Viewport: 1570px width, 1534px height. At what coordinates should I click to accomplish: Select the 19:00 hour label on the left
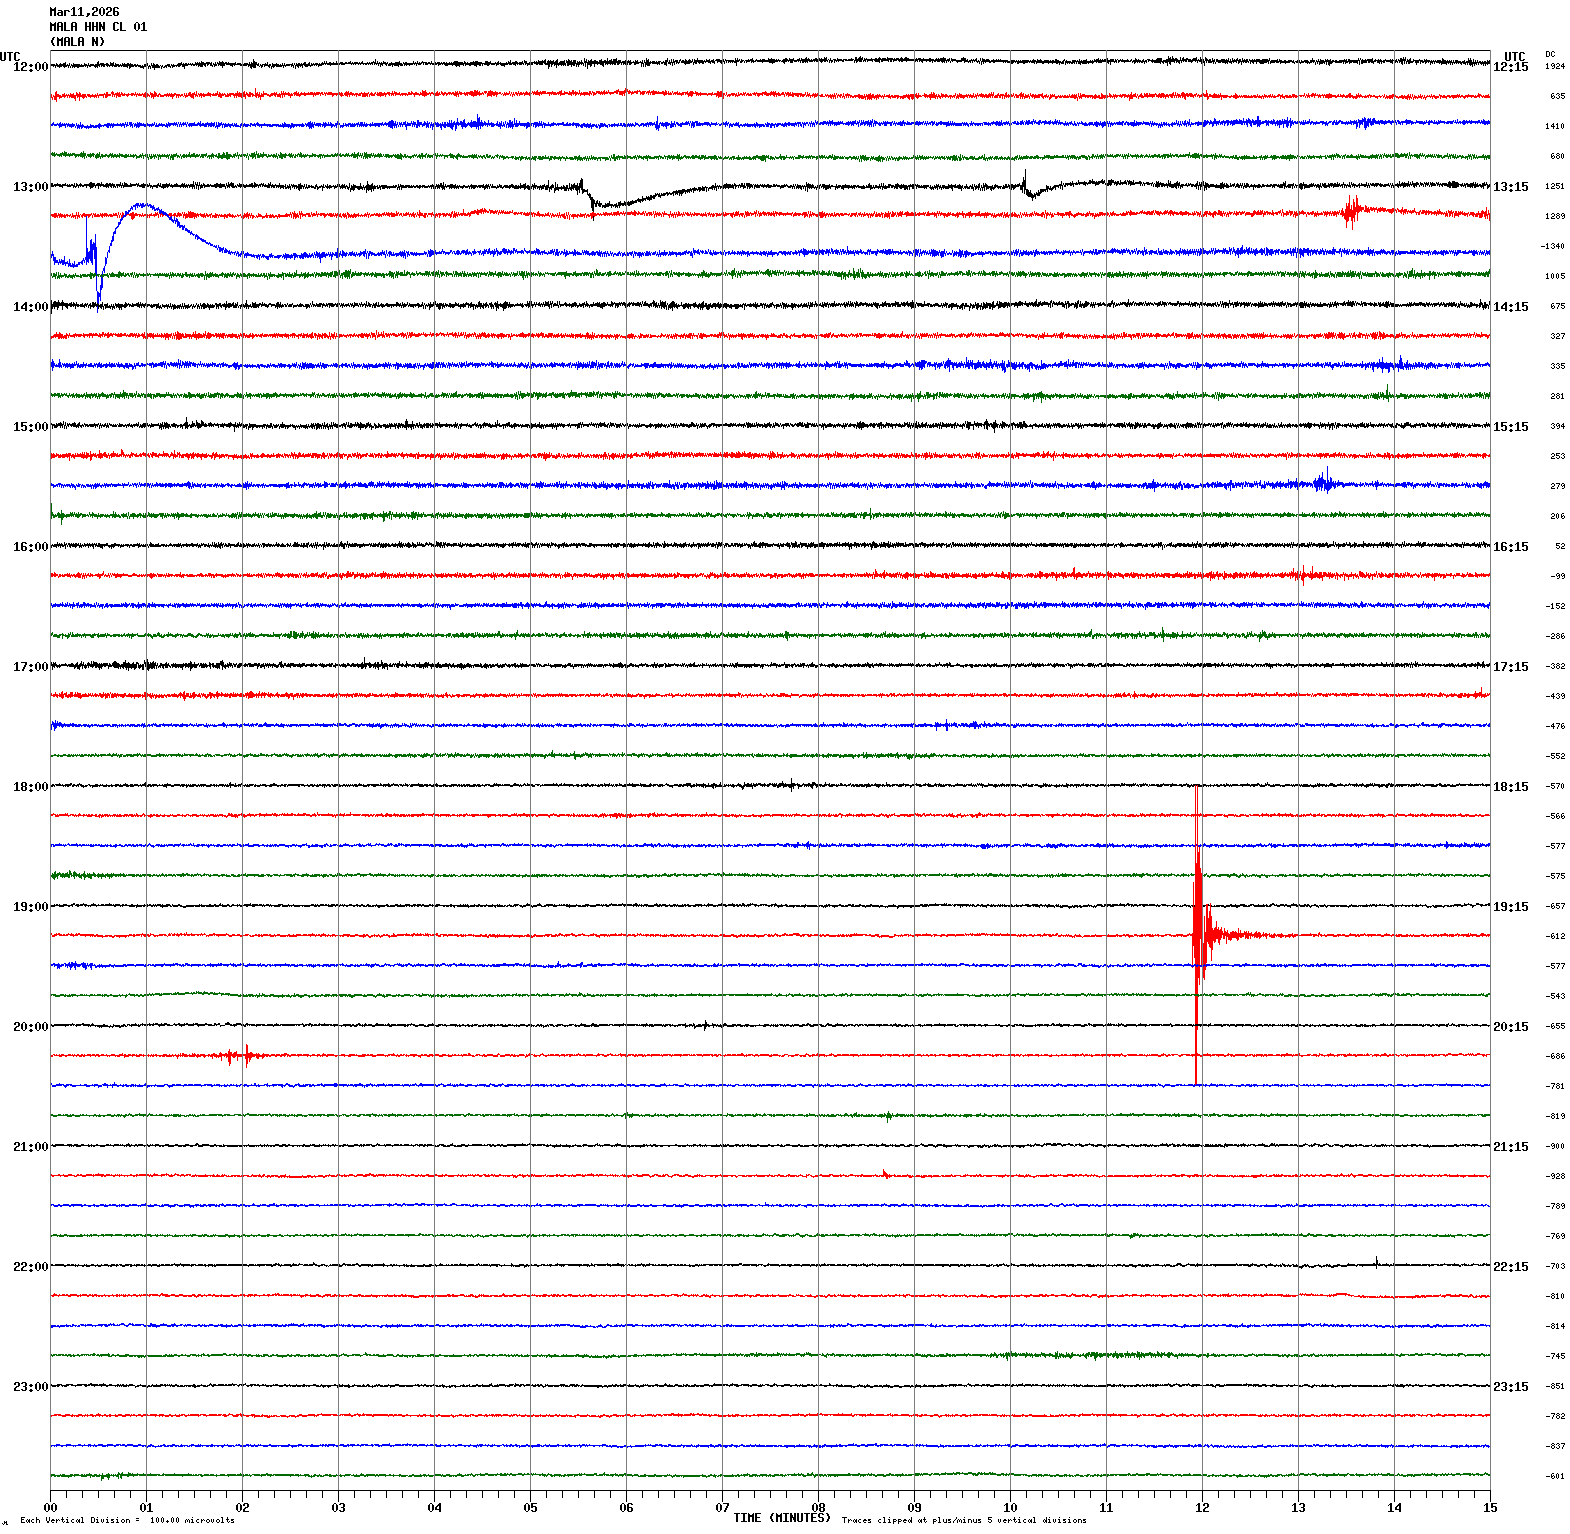30,907
